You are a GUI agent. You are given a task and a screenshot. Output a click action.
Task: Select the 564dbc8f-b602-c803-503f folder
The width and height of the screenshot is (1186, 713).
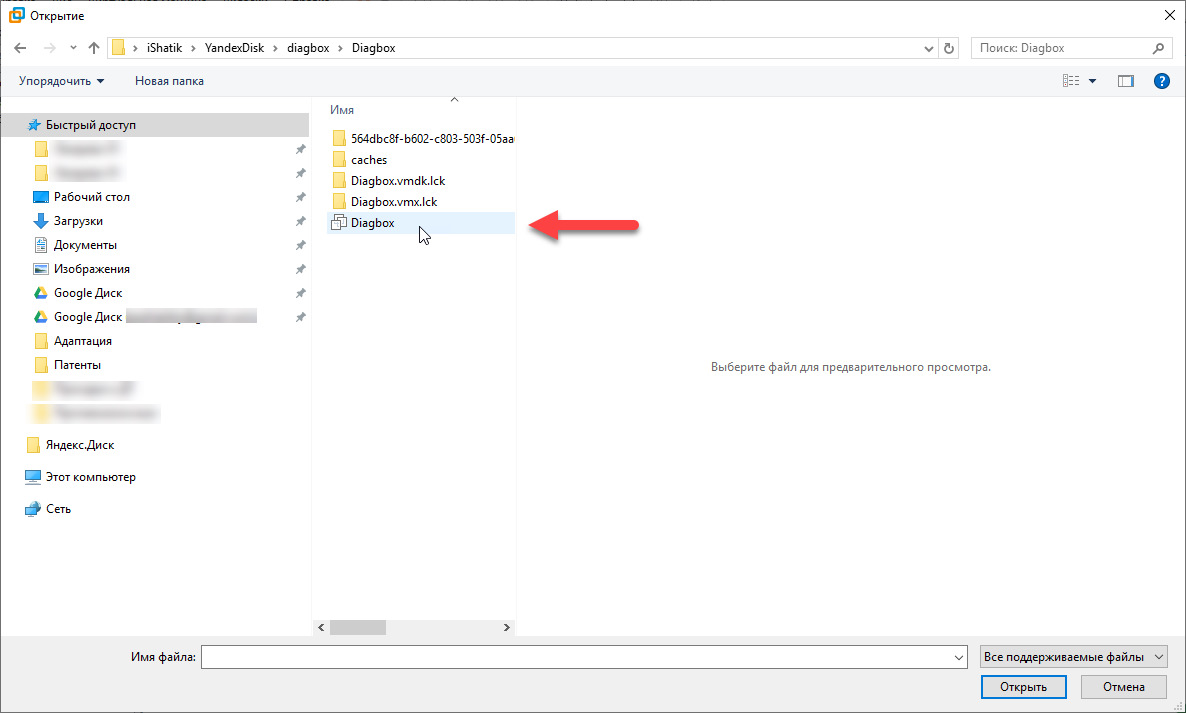[x=422, y=138]
